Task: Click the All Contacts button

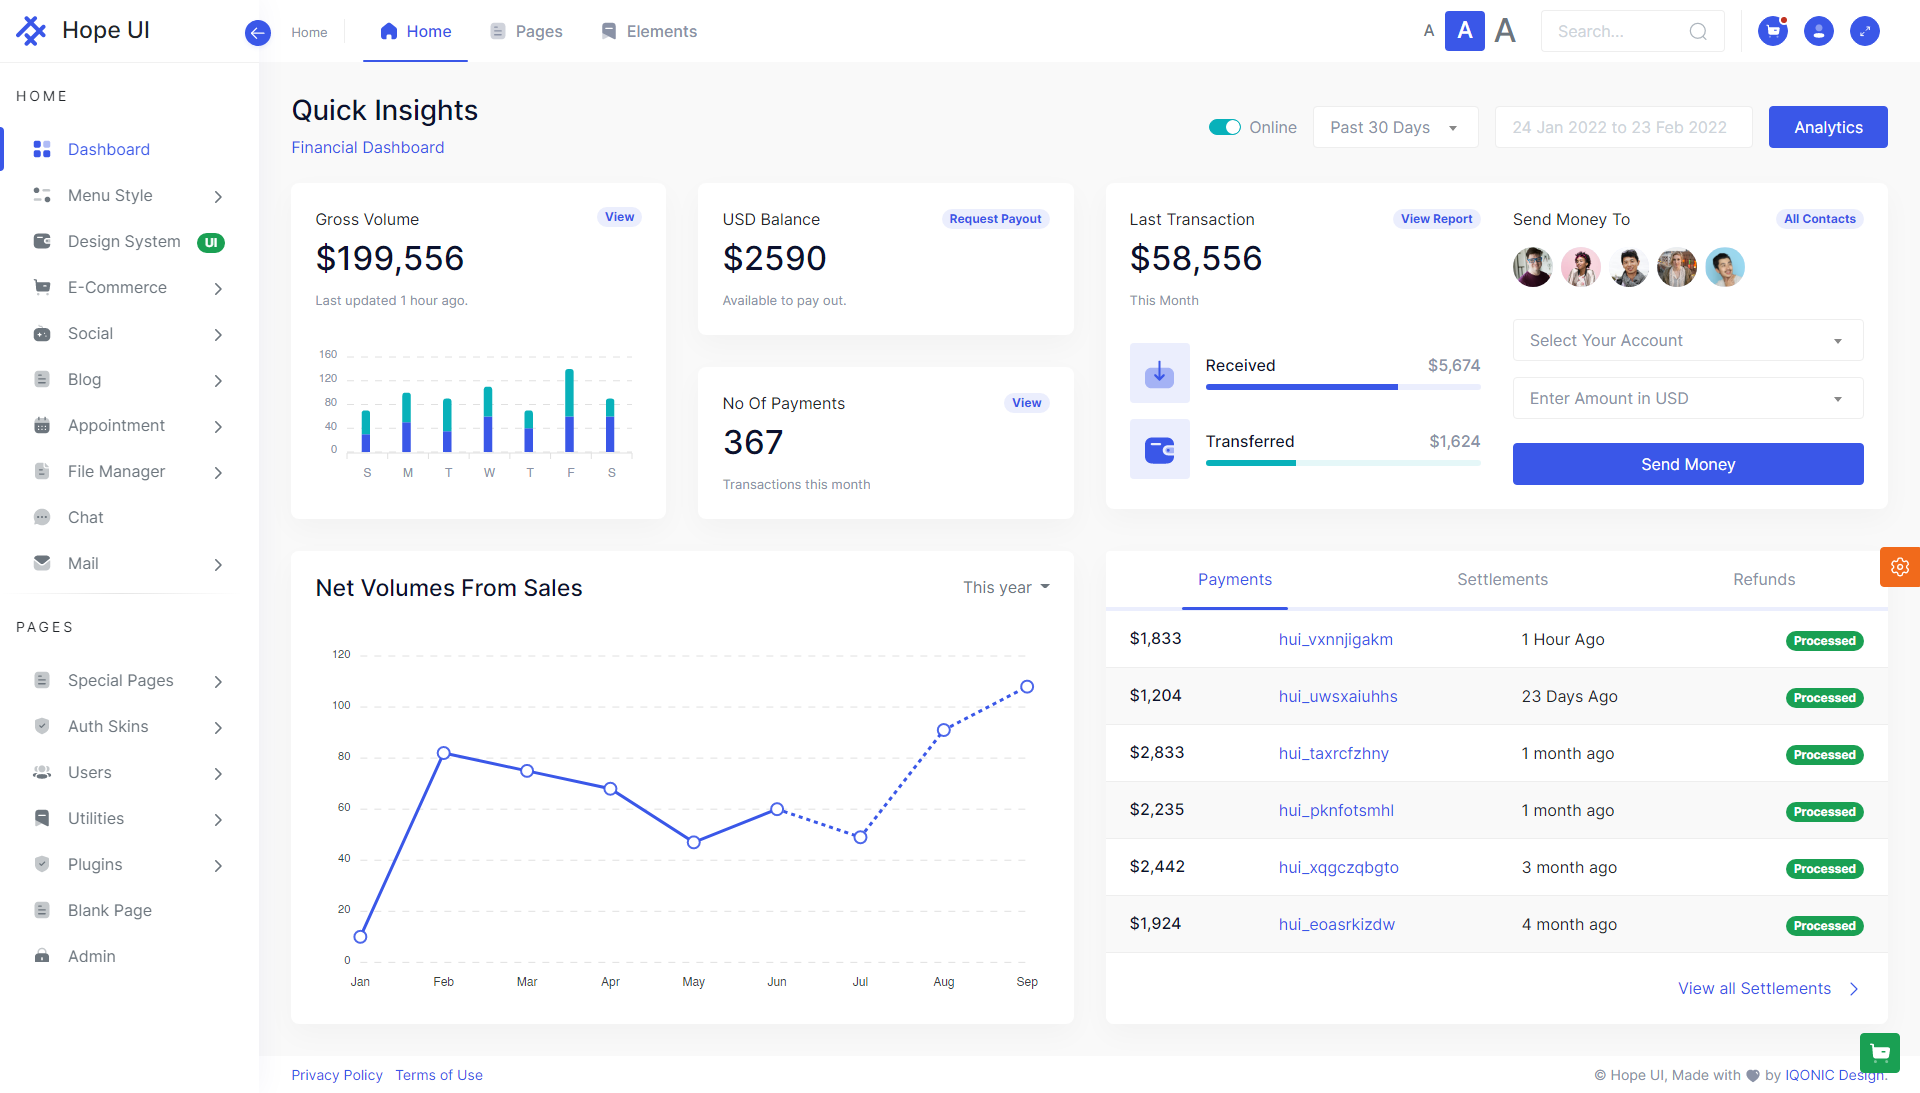Action: click(1820, 219)
